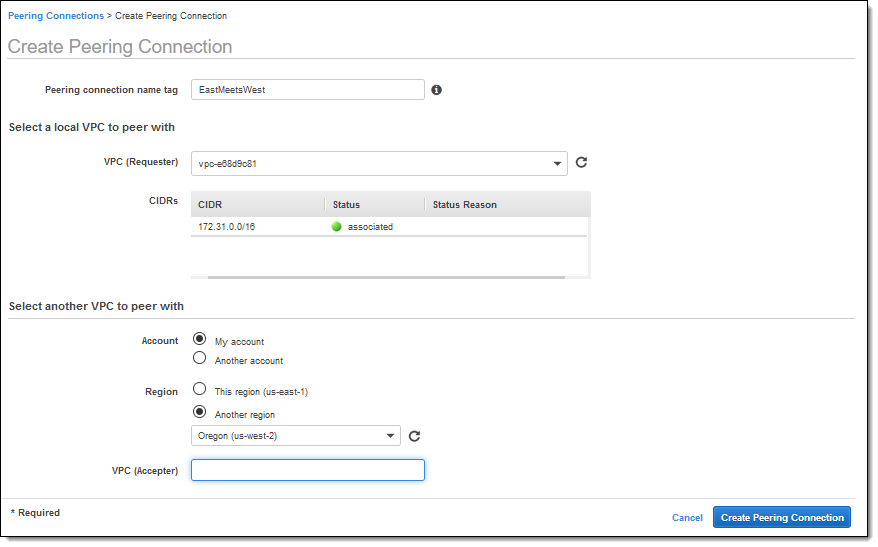Click the CIDR table horizontal scrollbar
The image size is (878, 547).
pos(386,277)
